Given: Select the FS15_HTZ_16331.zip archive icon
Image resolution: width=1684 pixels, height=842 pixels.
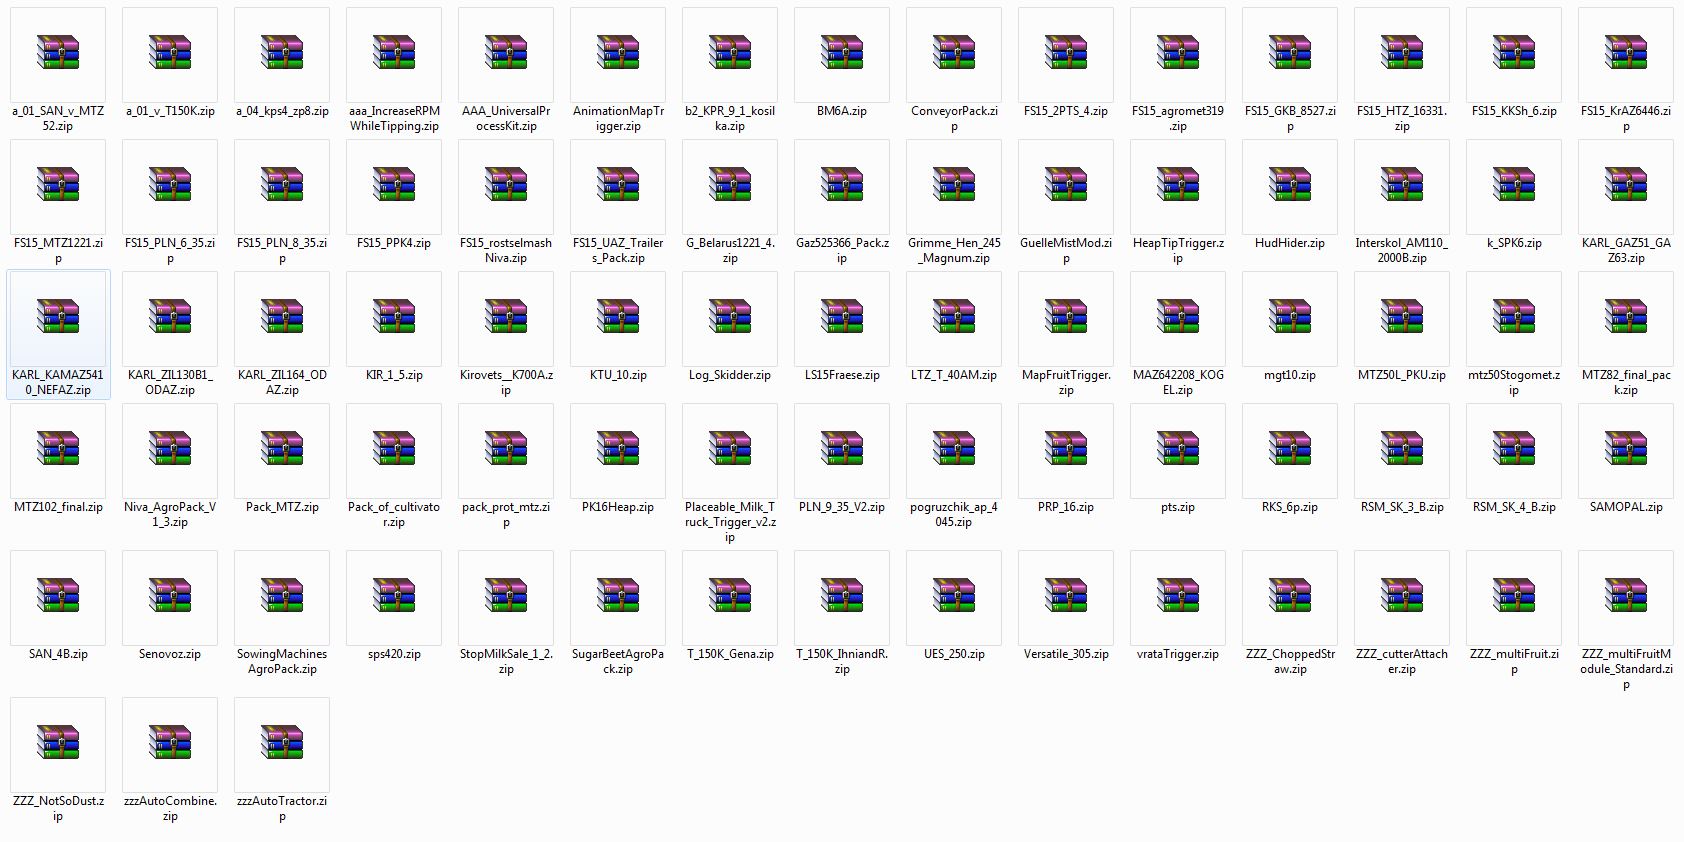Looking at the screenshot, I should [1402, 53].
